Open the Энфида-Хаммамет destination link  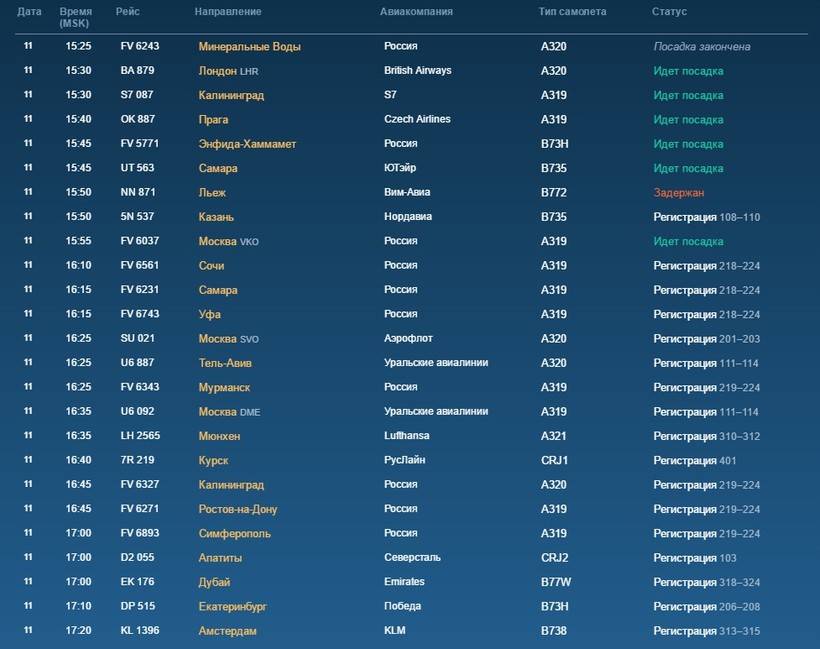coord(247,144)
